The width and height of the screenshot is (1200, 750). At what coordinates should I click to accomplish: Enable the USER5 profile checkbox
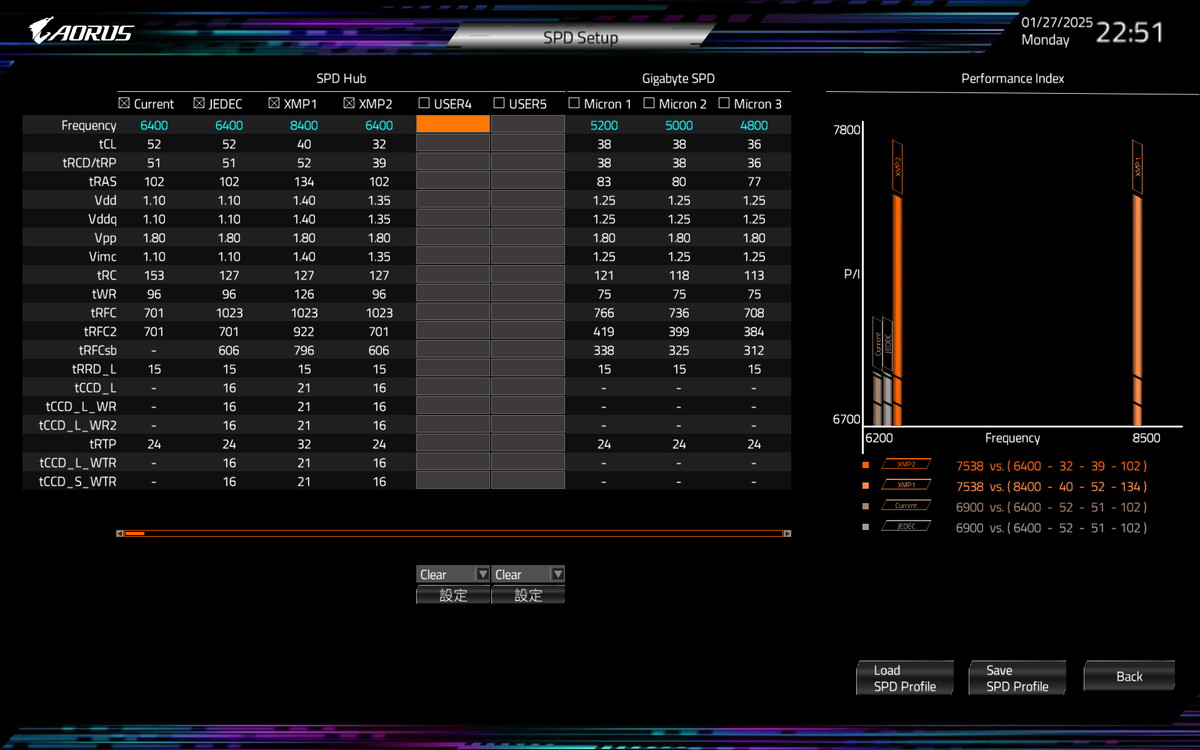pyautogui.click(x=499, y=103)
